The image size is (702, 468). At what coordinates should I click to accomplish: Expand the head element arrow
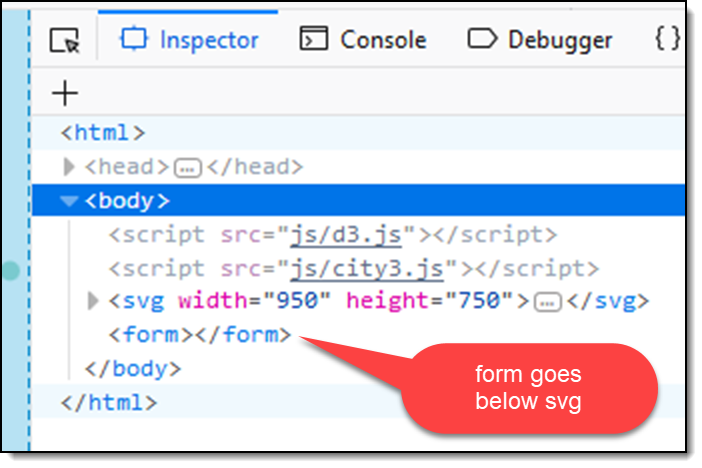point(69,167)
